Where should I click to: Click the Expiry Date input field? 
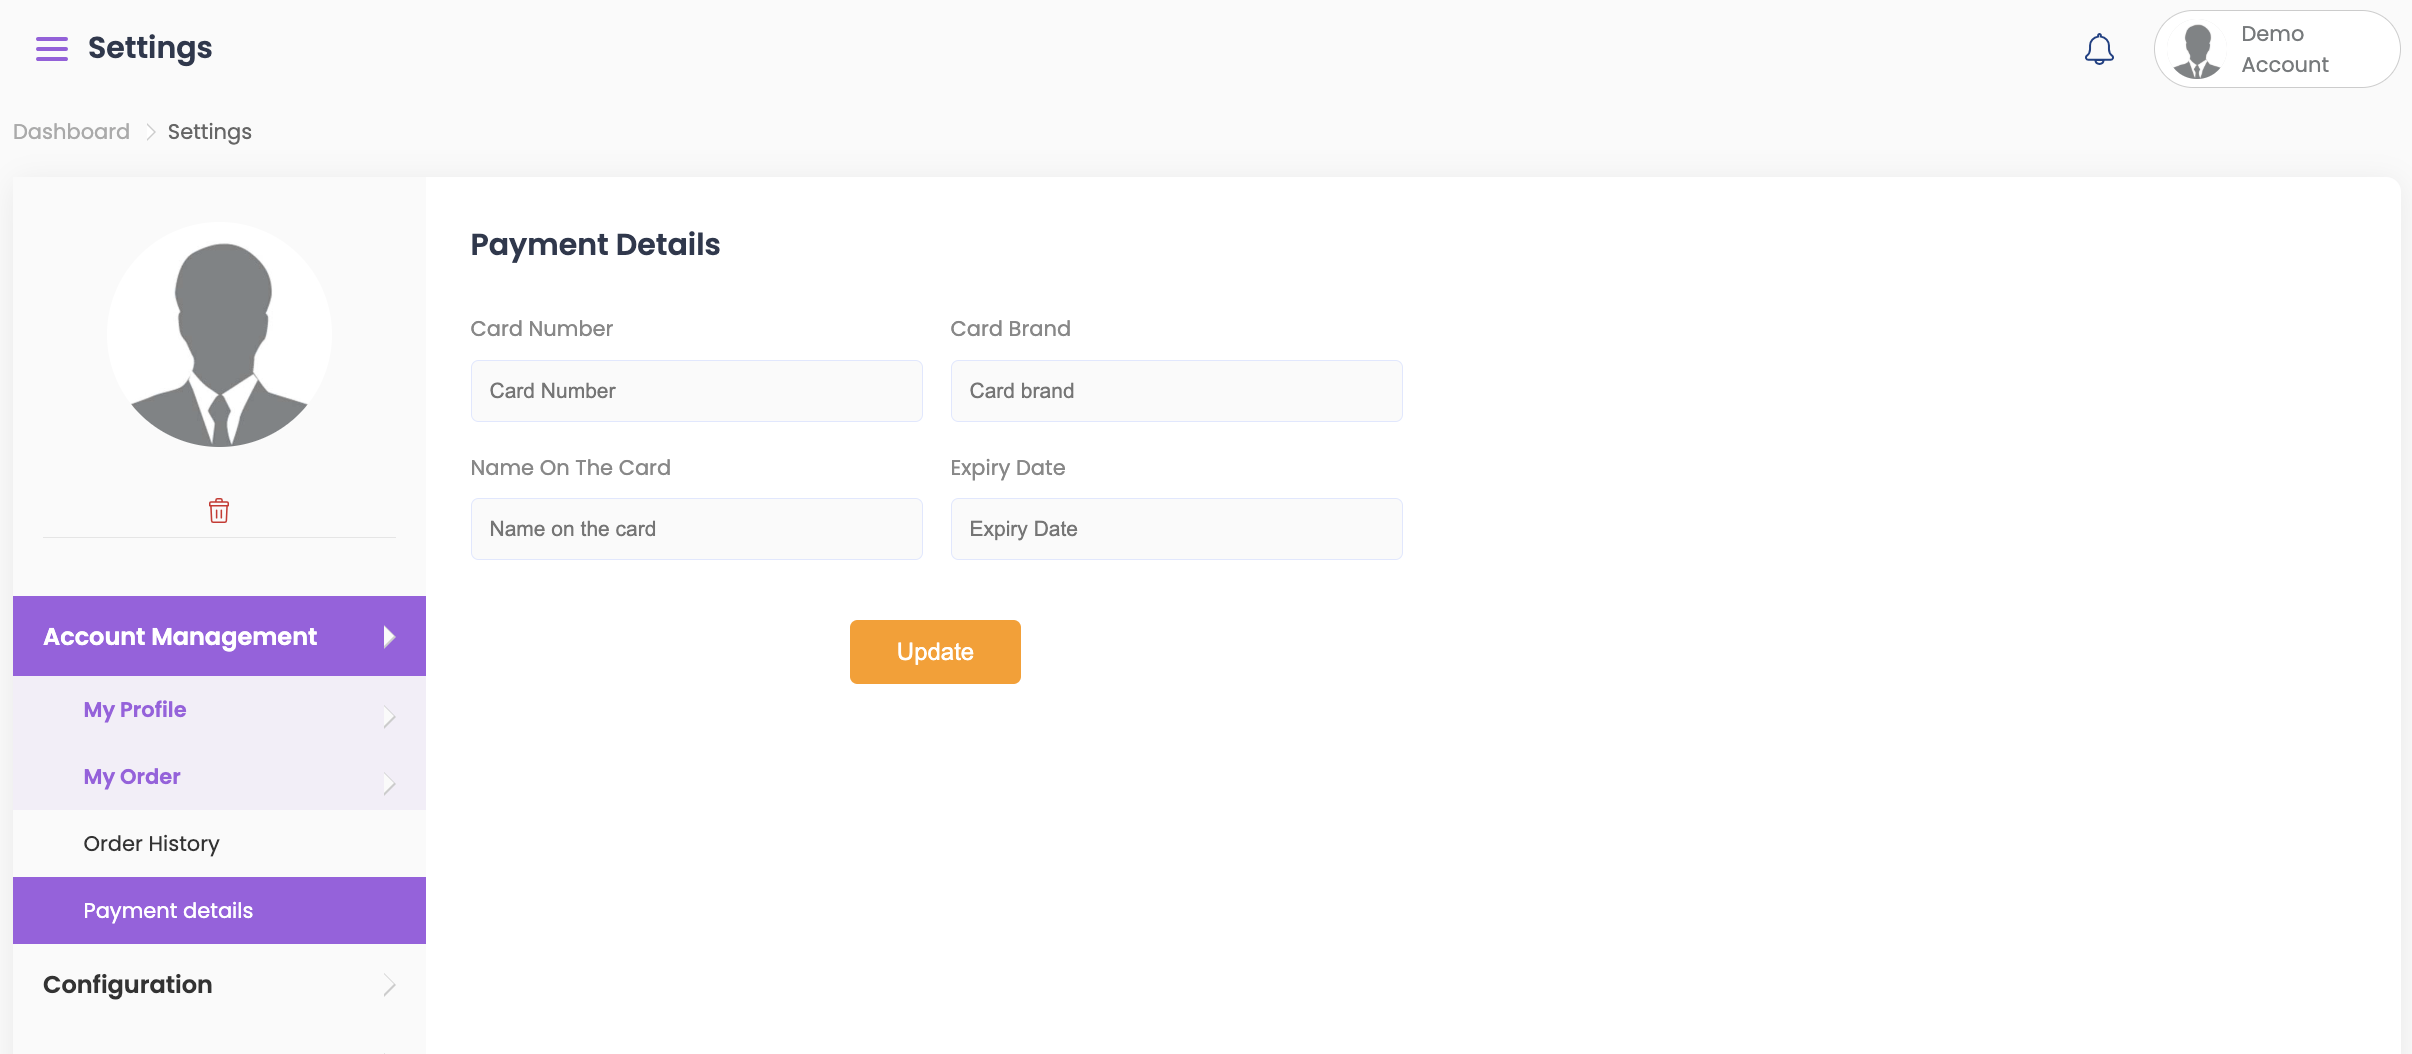[x=1176, y=529]
